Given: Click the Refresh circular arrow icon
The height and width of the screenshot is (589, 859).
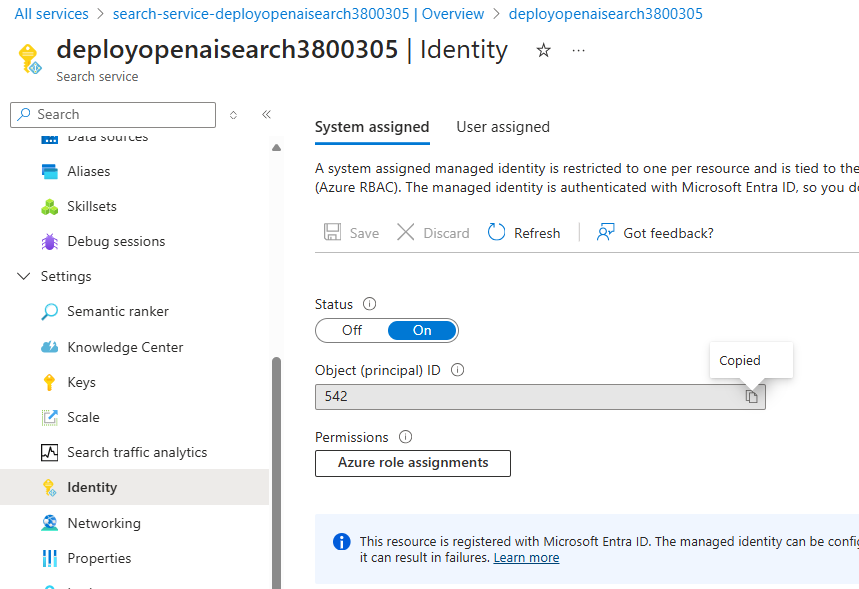Looking at the screenshot, I should (496, 232).
